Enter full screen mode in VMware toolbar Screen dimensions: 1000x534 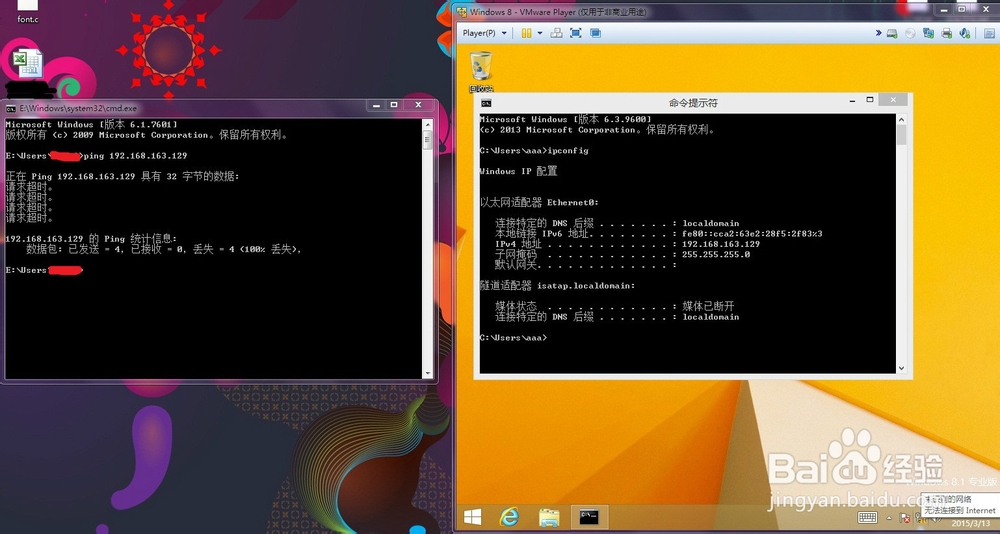pos(575,33)
